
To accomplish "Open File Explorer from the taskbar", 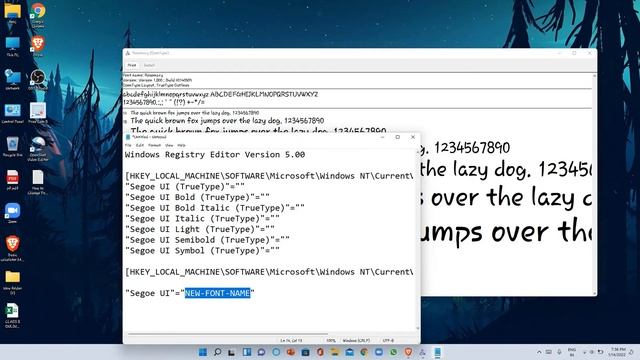I will (x=335, y=352).
